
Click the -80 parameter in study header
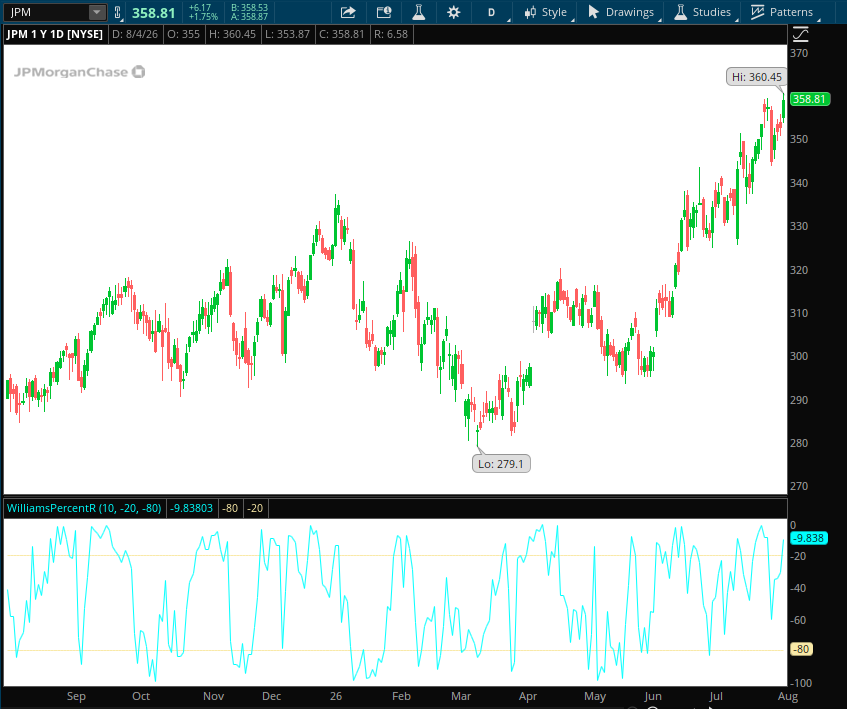[230, 508]
